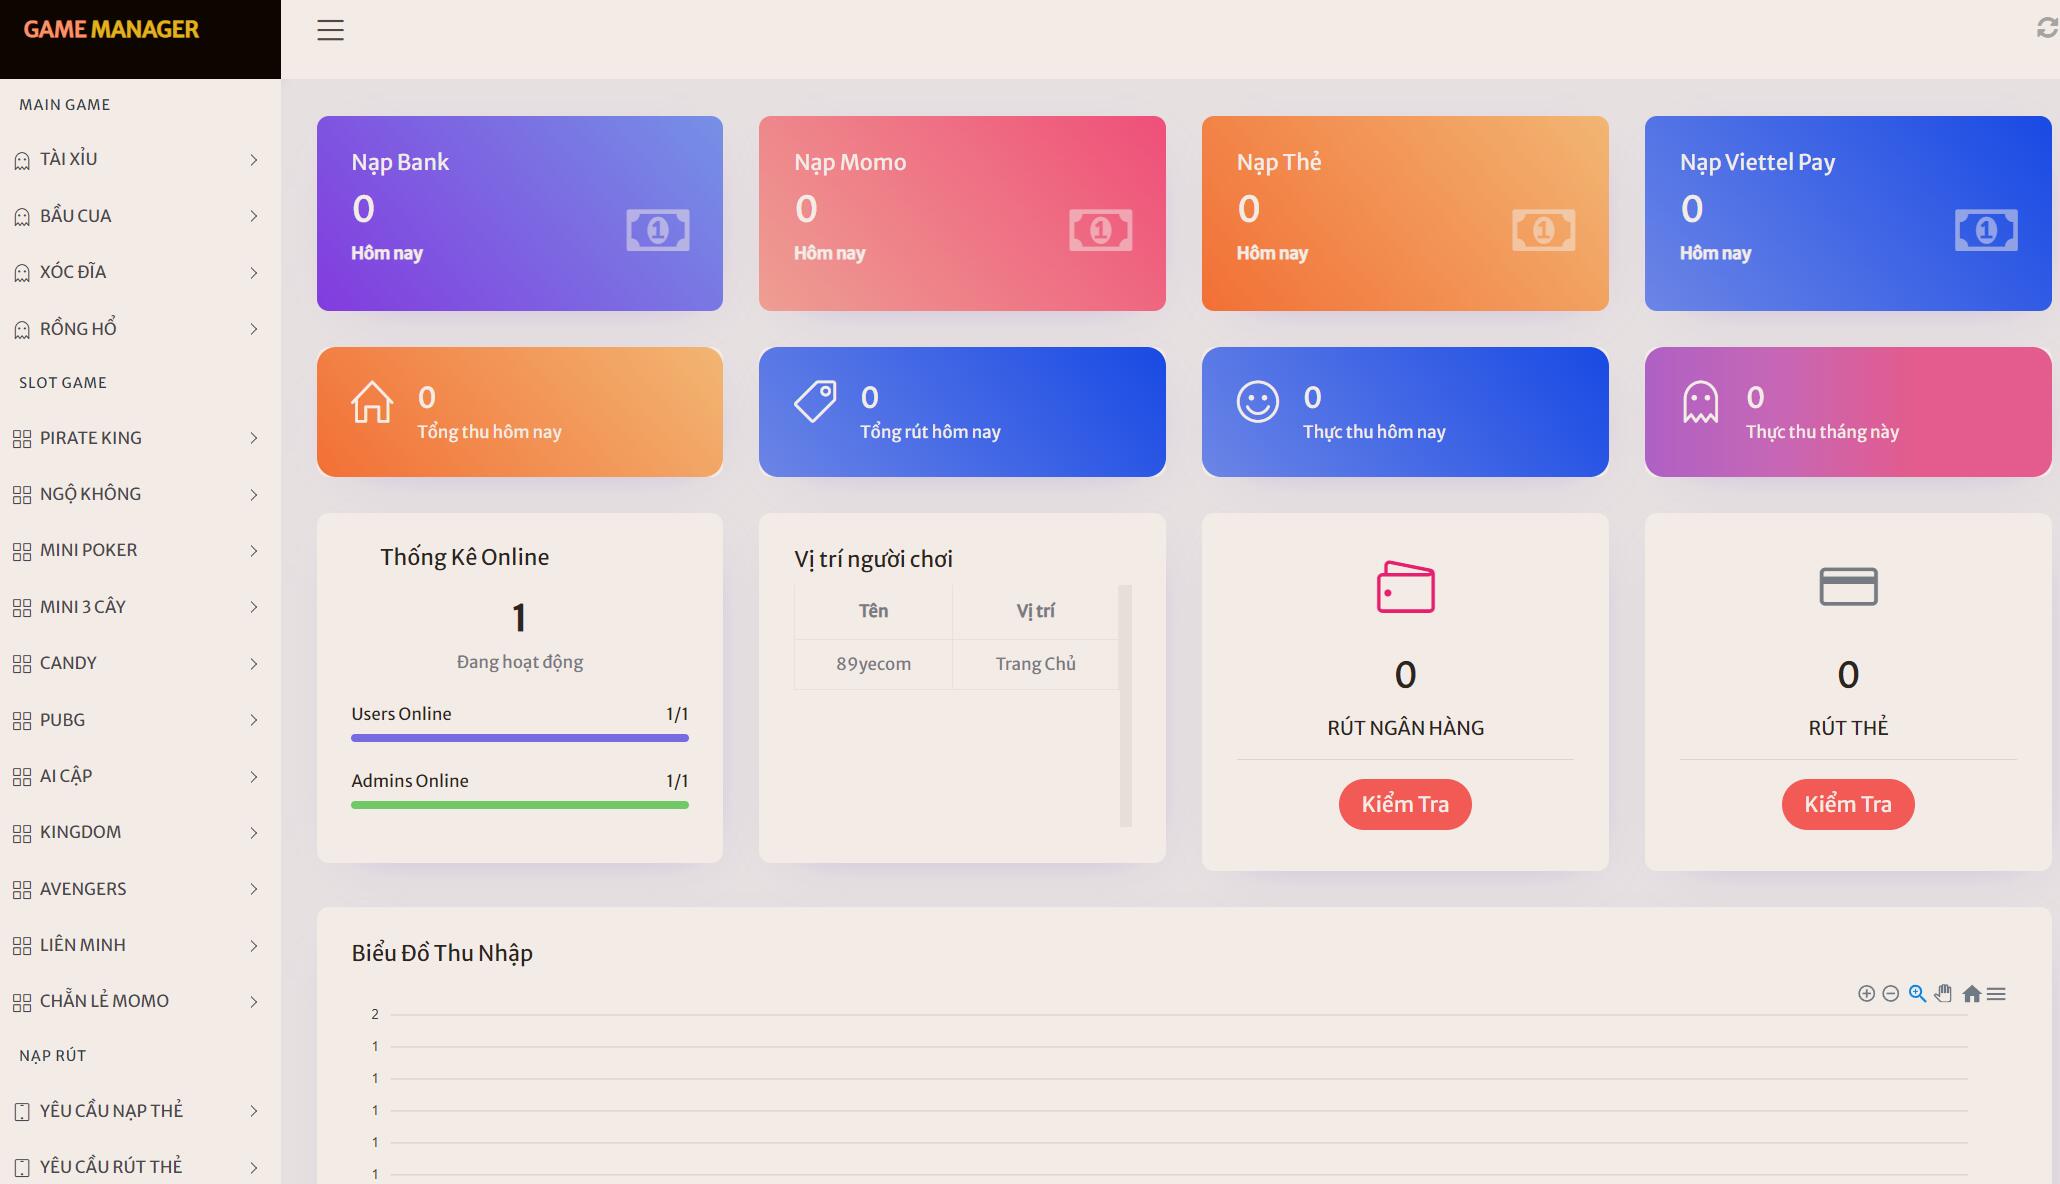Open the LIÊN MINH menu item
2060x1184 pixels.
pos(140,945)
